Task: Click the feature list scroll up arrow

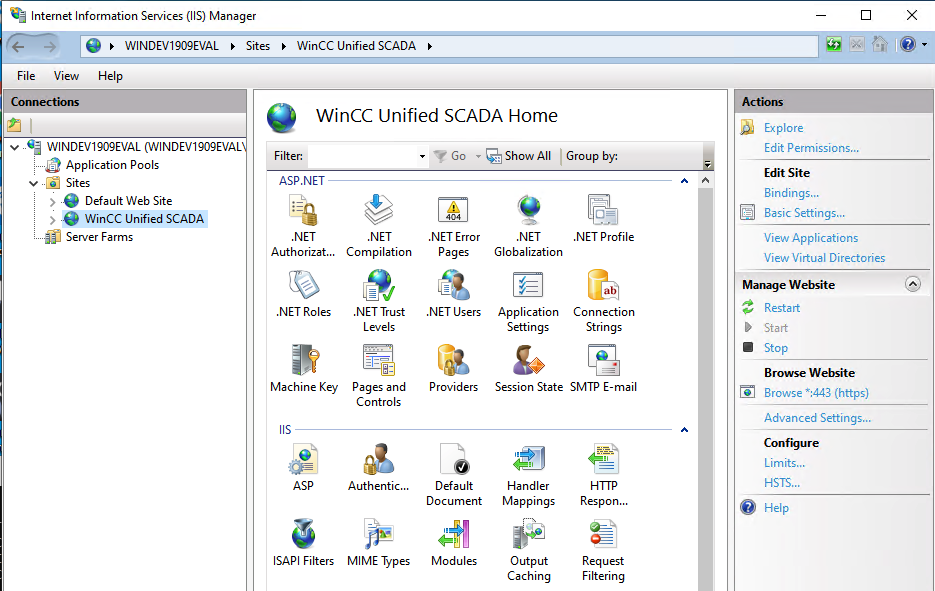Action: [x=705, y=180]
